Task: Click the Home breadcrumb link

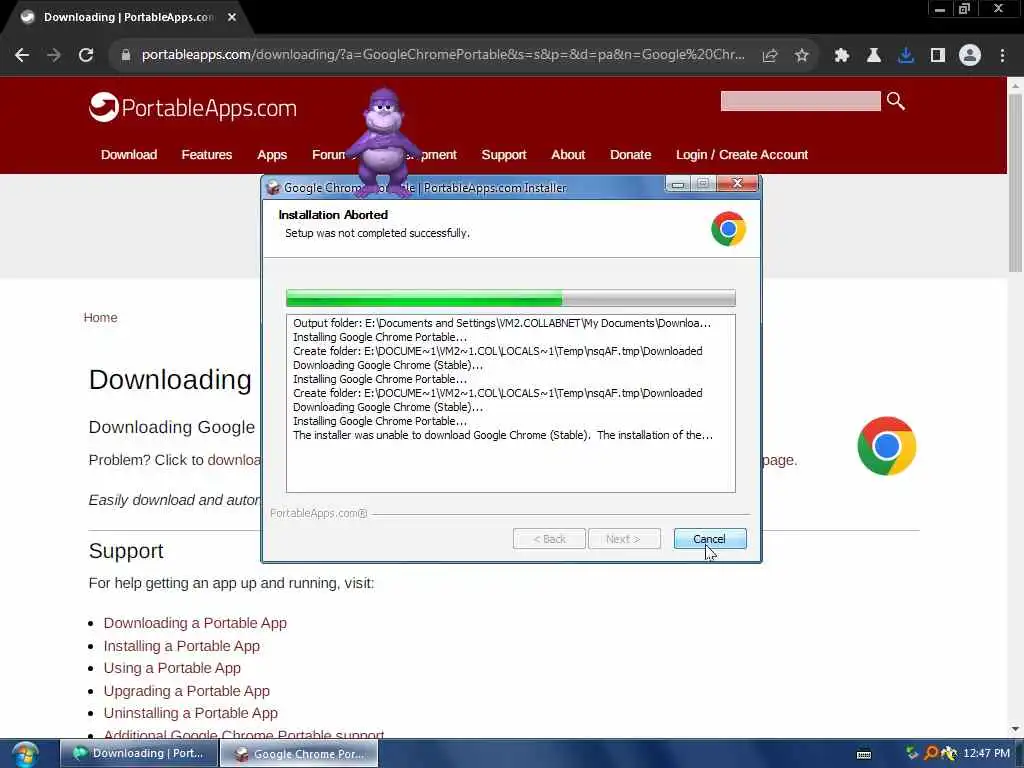Action: click(101, 317)
